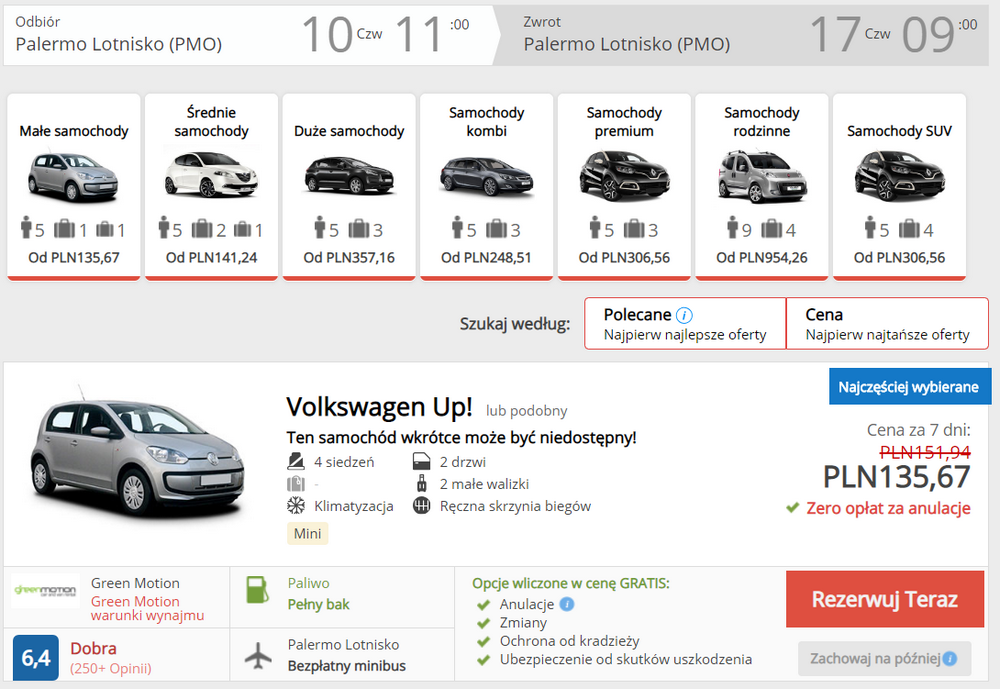The width and height of the screenshot is (1000, 689).
Task: Edit the Zwrot Palermo Lotnisko return location
Action: (627, 44)
